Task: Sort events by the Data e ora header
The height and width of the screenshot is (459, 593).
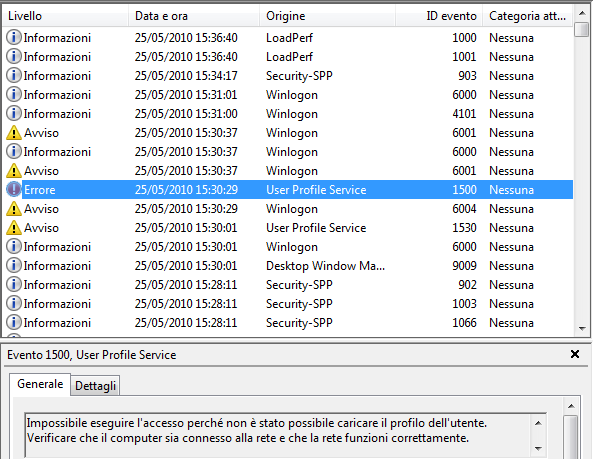Action: point(194,16)
